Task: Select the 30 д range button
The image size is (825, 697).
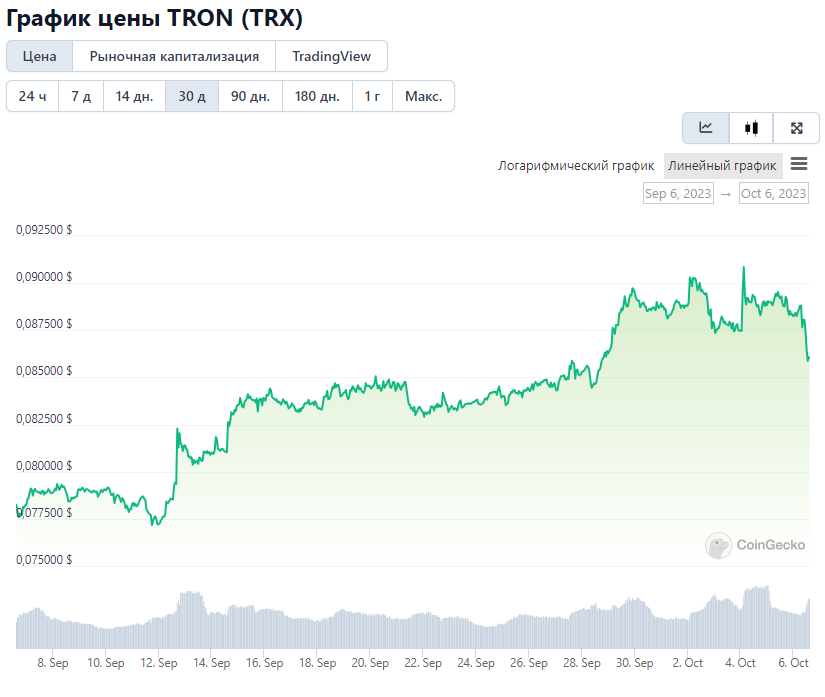Action: 192,96
